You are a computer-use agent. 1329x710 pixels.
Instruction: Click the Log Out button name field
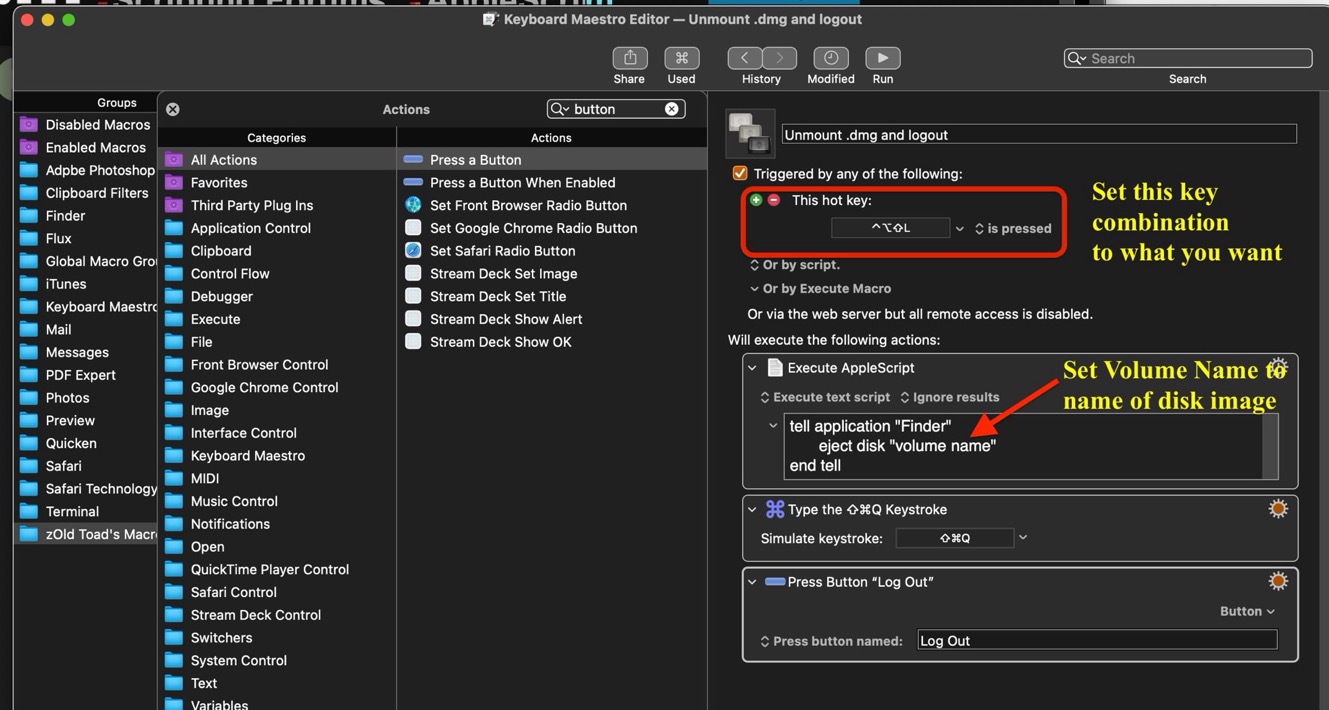(x=1097, y=640)
